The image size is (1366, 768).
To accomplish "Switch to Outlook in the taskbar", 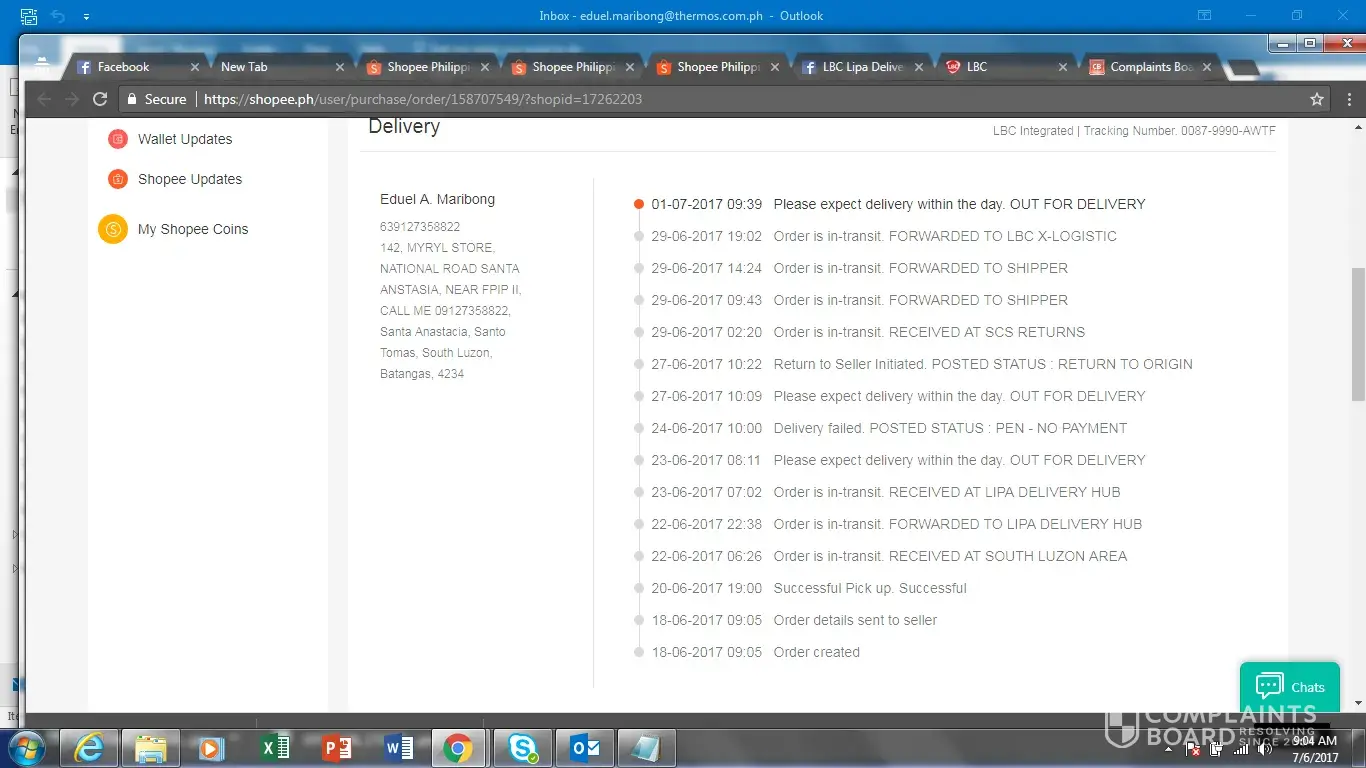I will click(x=584, y=748).
